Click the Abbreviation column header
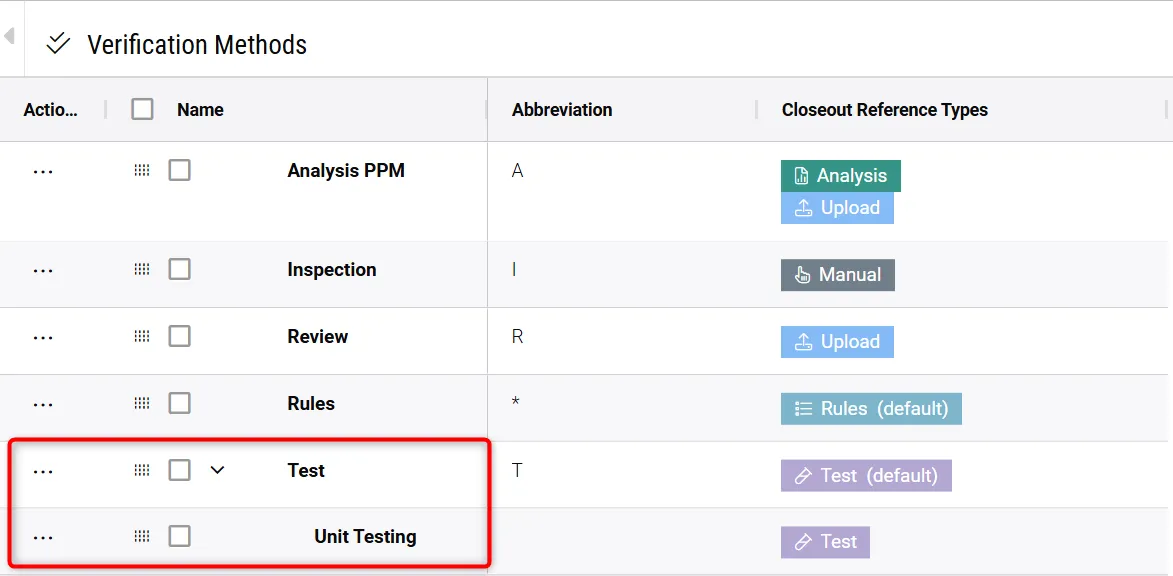 click(562, 110)
